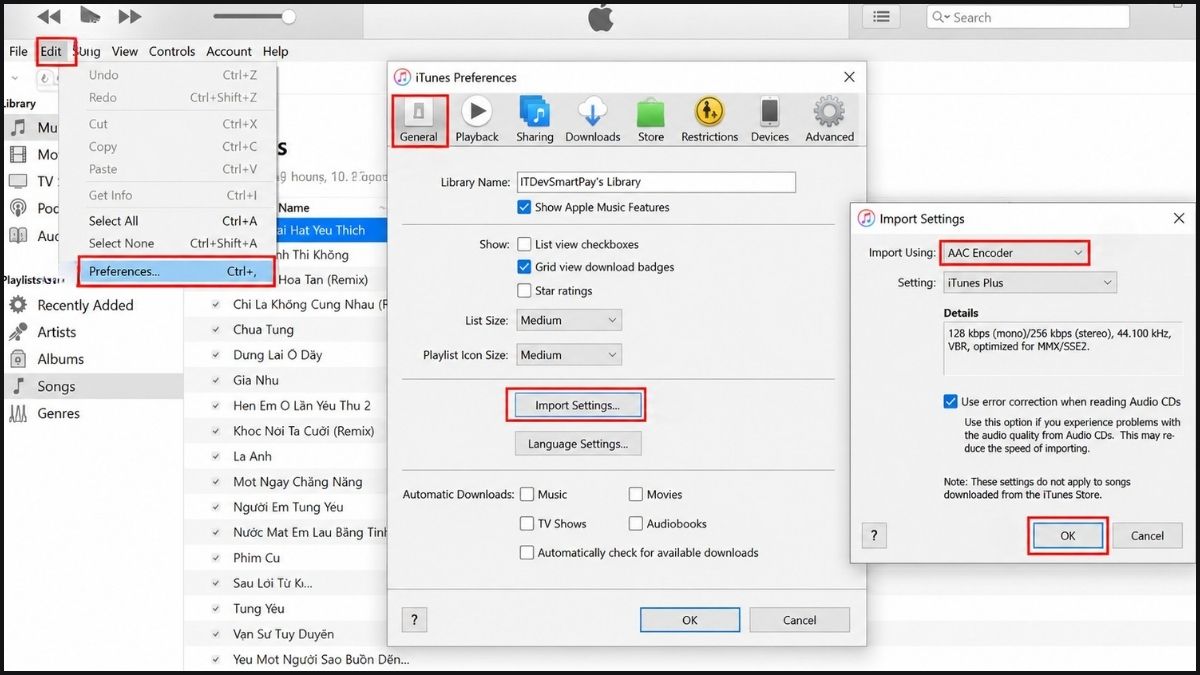Viewport: 1200px width, 675px height.
Task: Open the Account menu
Action: (x=229, y=51)
